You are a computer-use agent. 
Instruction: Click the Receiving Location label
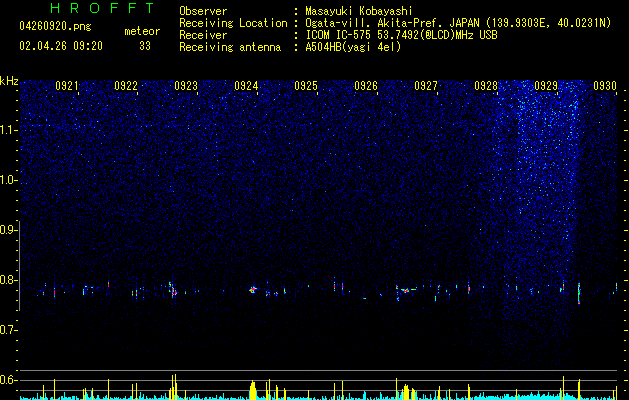click(233, 23)
